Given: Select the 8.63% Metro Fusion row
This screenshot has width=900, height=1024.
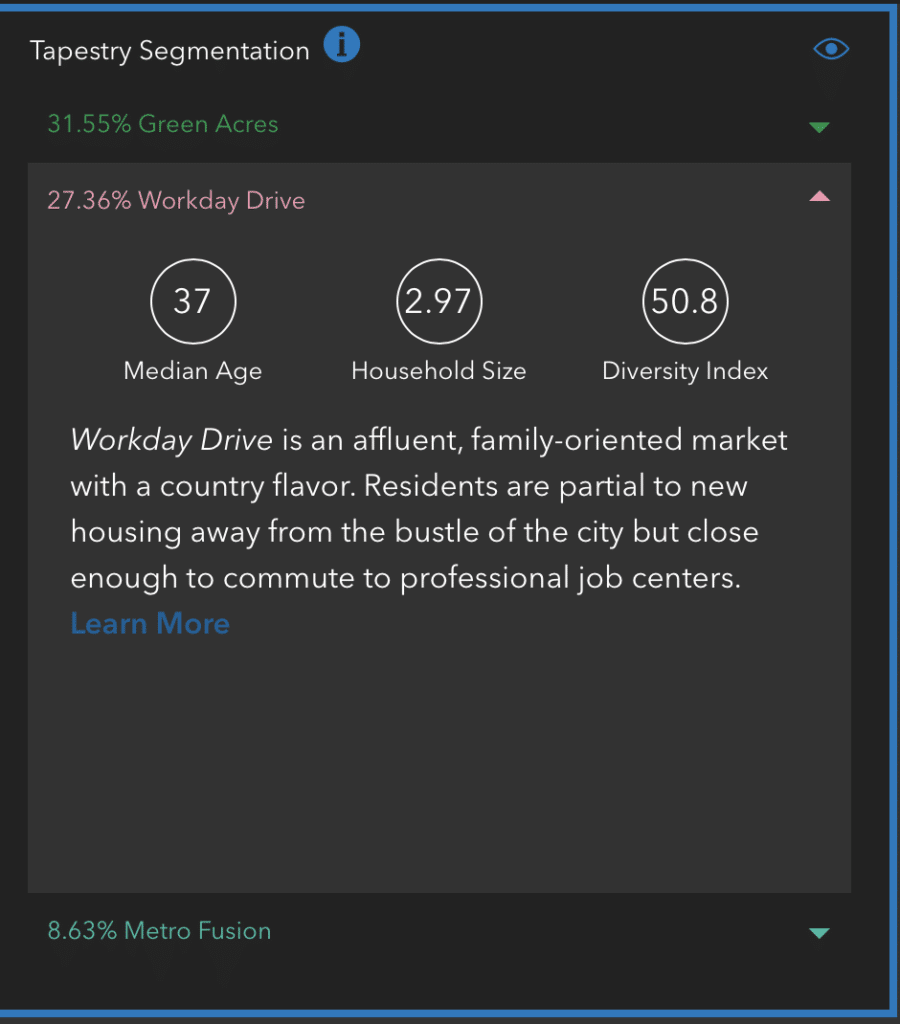Looking at the screenshot, I should point(439,931).
